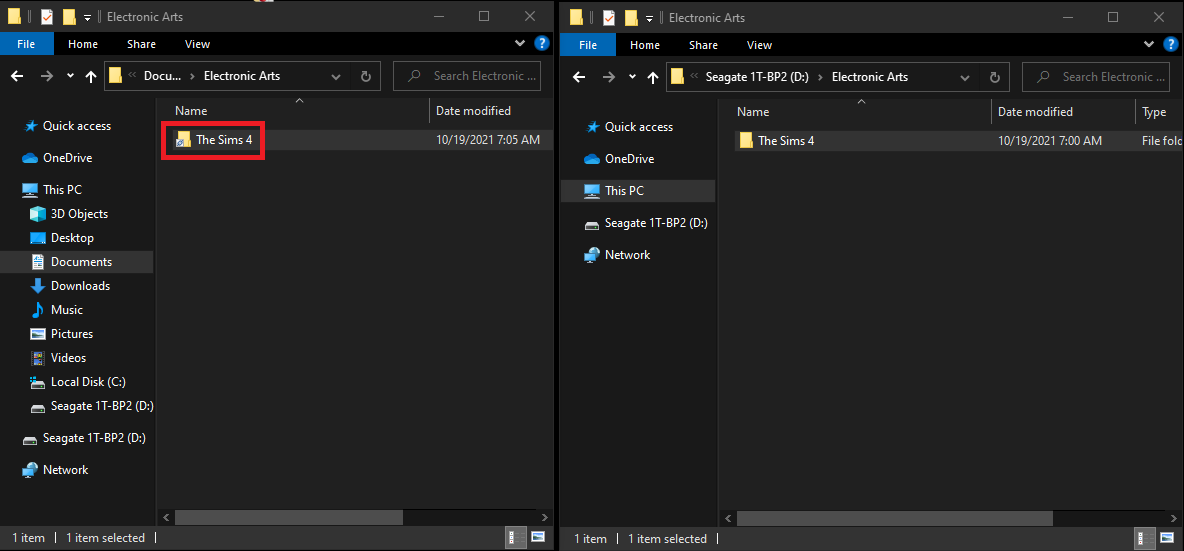
Task: Open Customize Quick Access Toolbar dropdown, right window
Action: [x=649, y=17]
